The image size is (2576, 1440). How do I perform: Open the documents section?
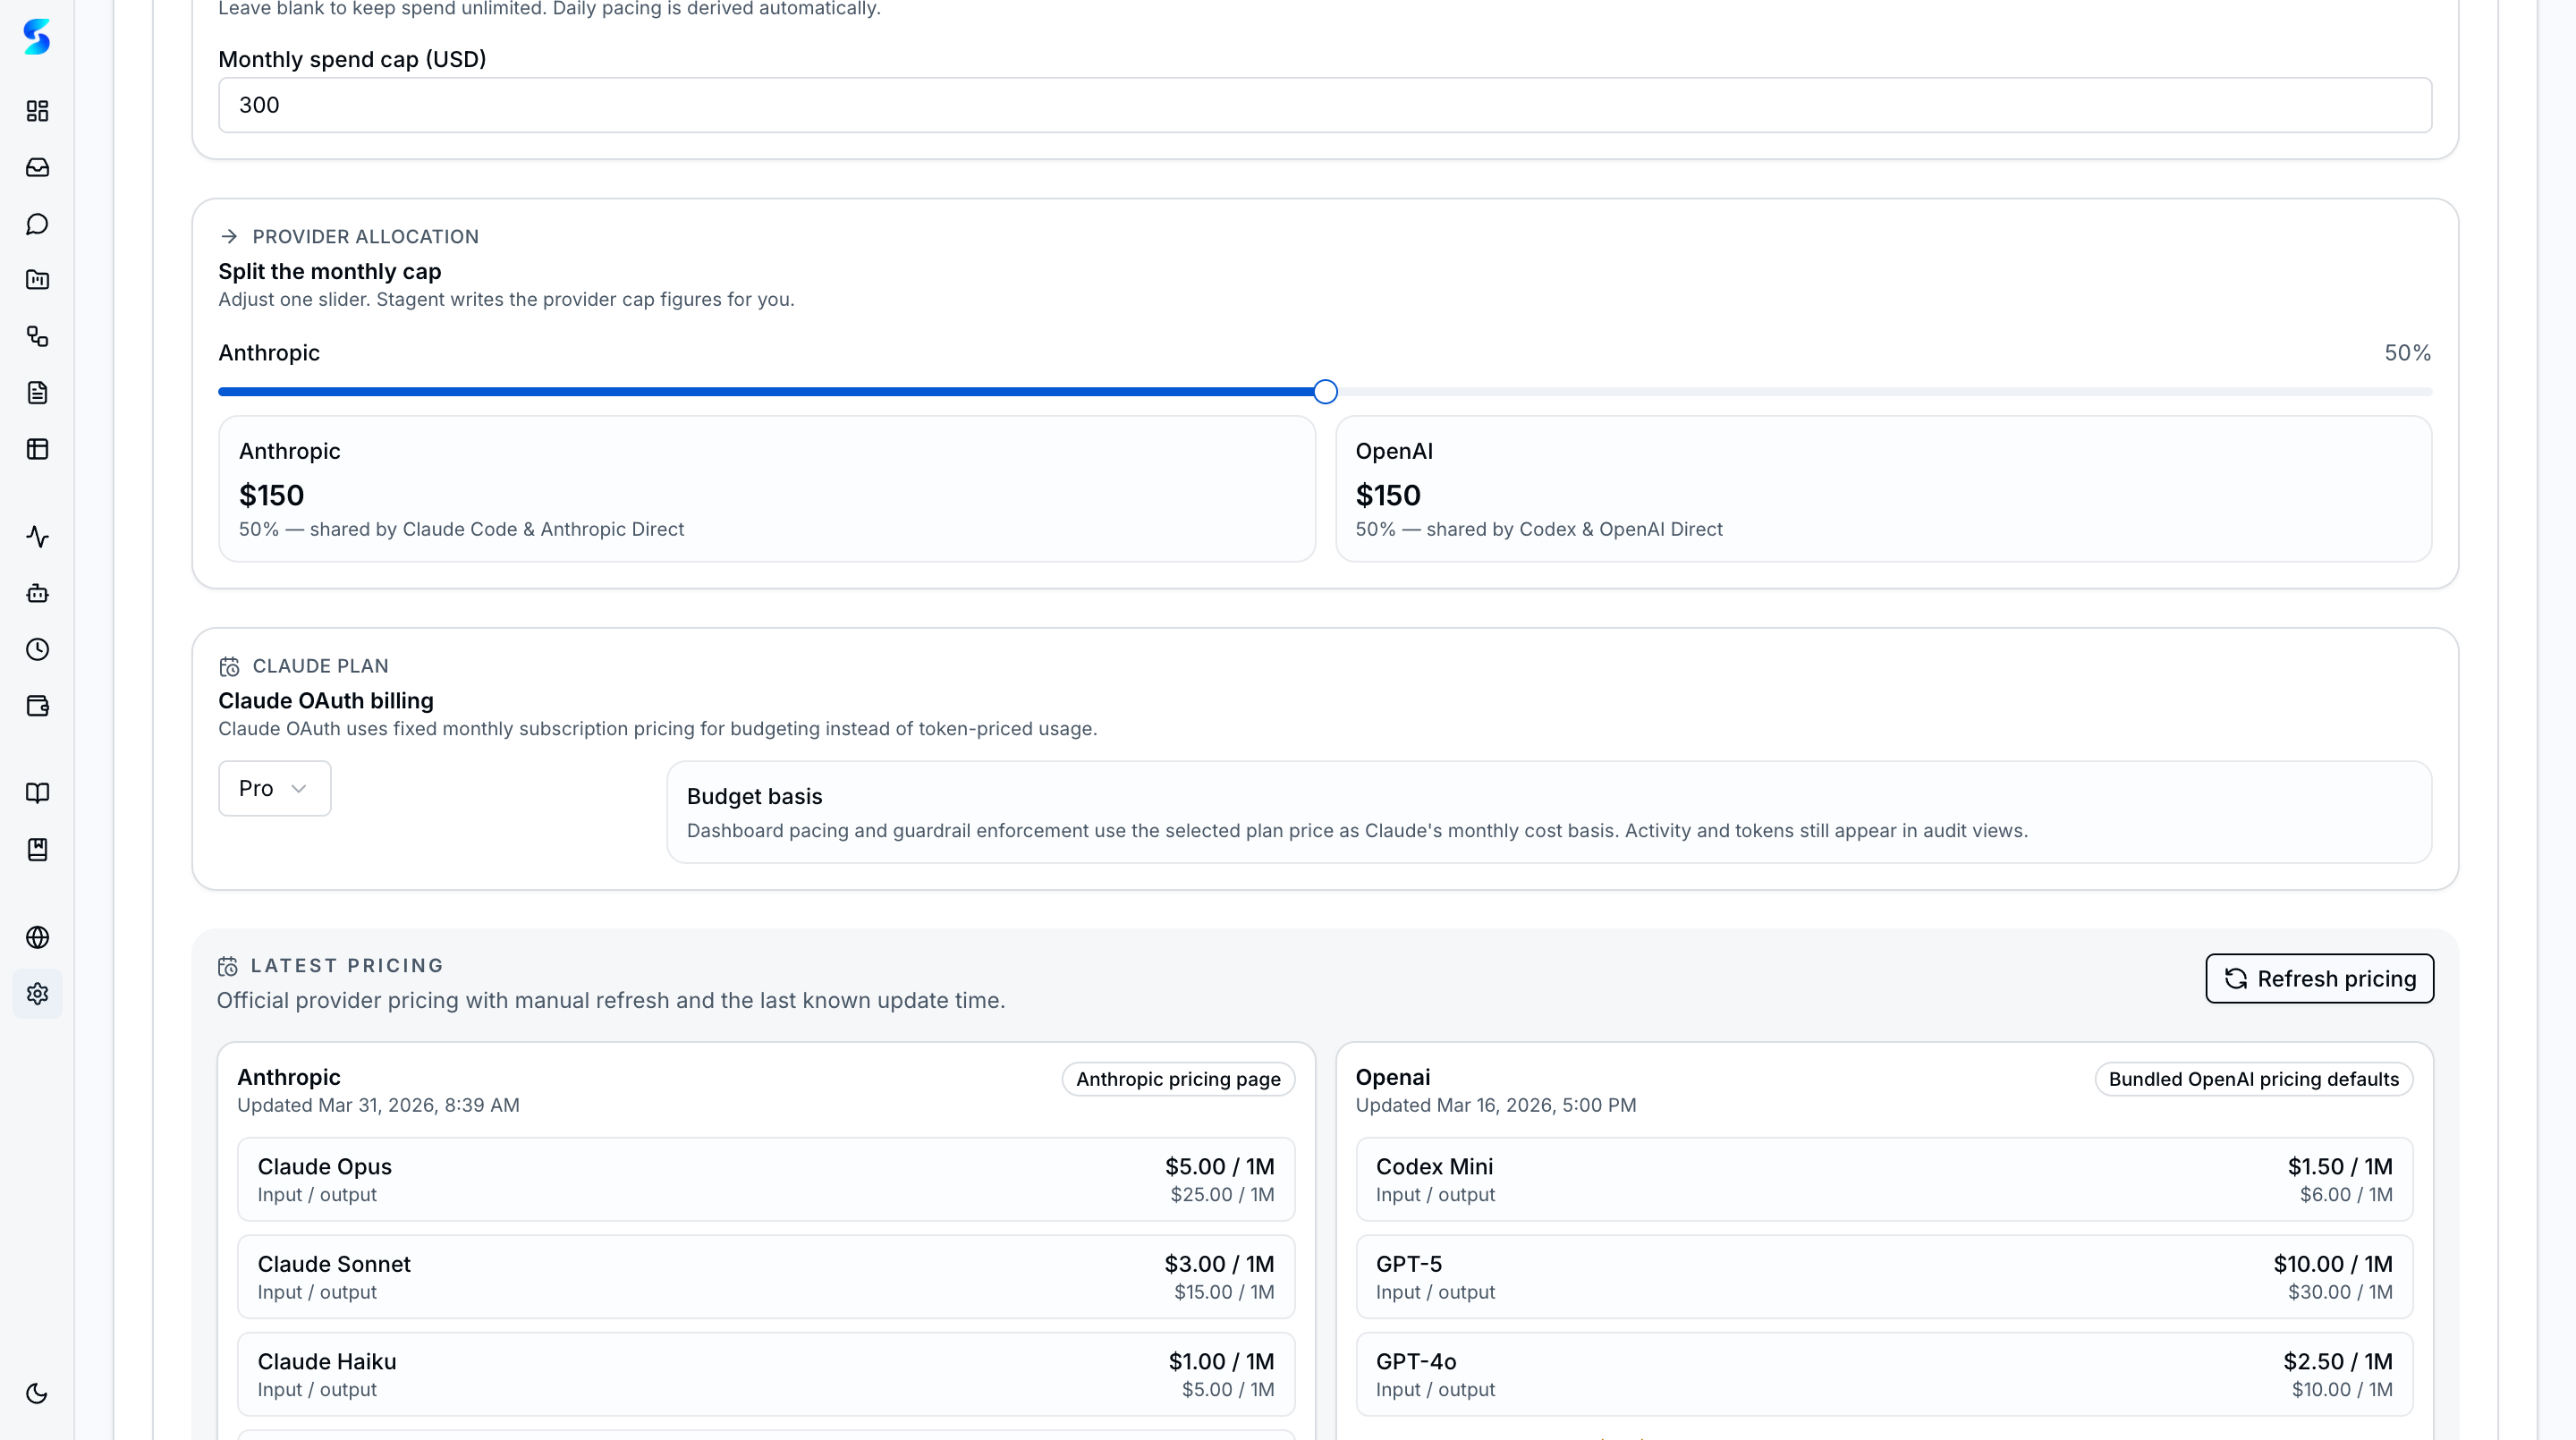coord(37,392)
